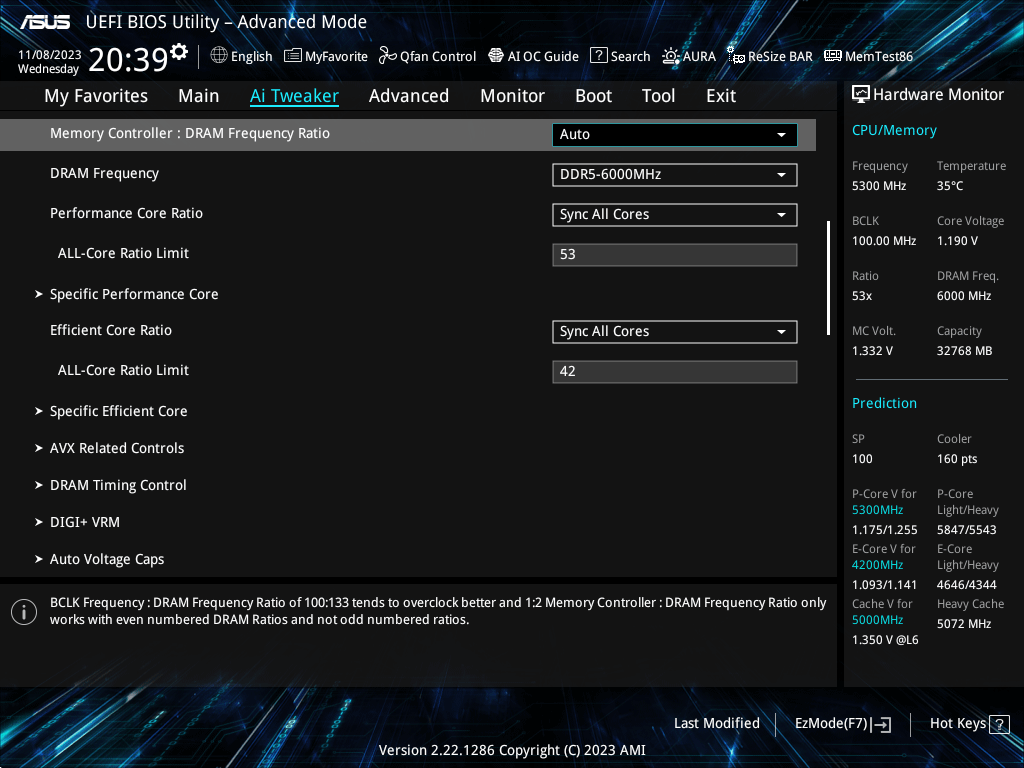This screenshot has width=1024, height=768.
Task: Click the 20:39 clock time
Action: pos(128,59)
